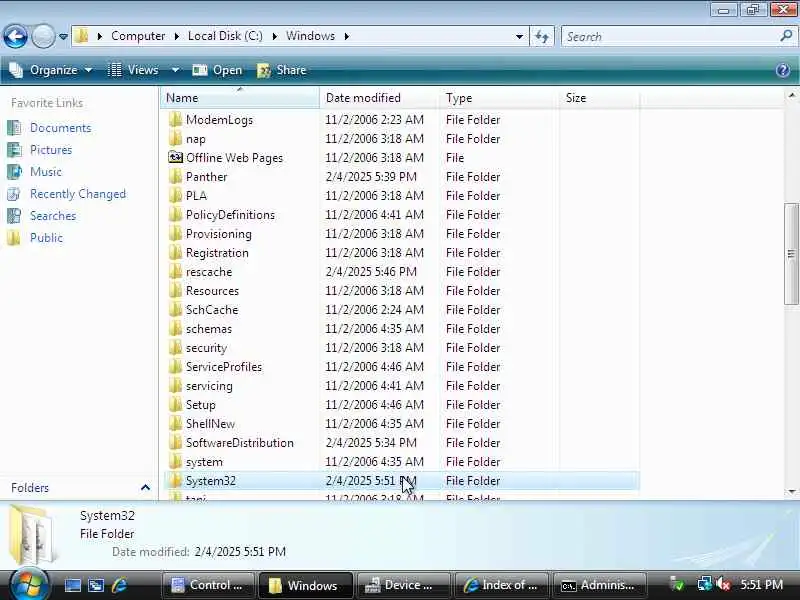Expand the arrow after Windows in breadcrumb
Screen dimensions: 800x600
click(x=346, y=36)
